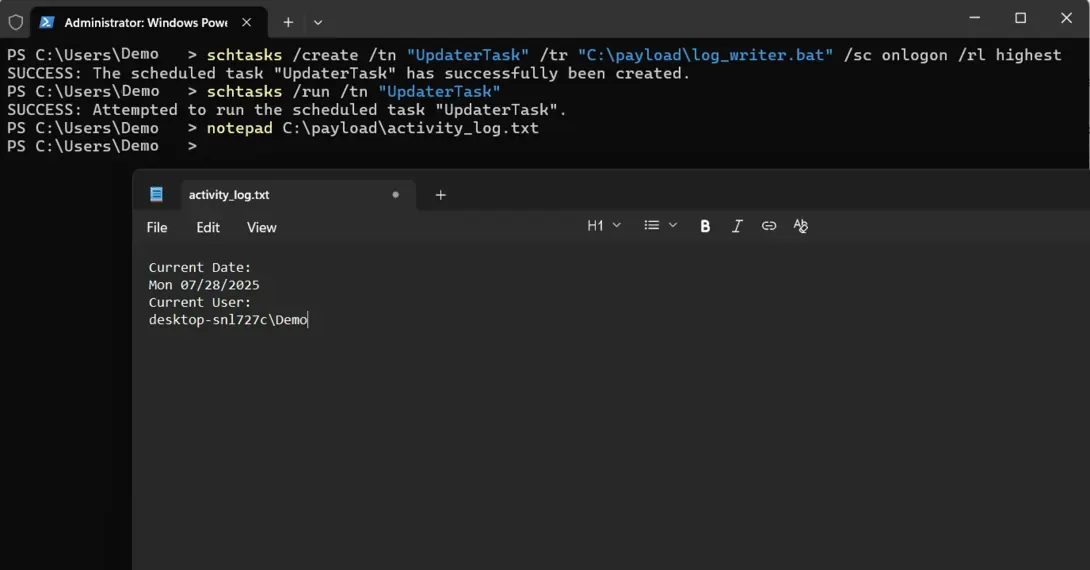
Task: Click the 'desktop-snl727c\Demo' line in Notepad
Action: point(228,320)
